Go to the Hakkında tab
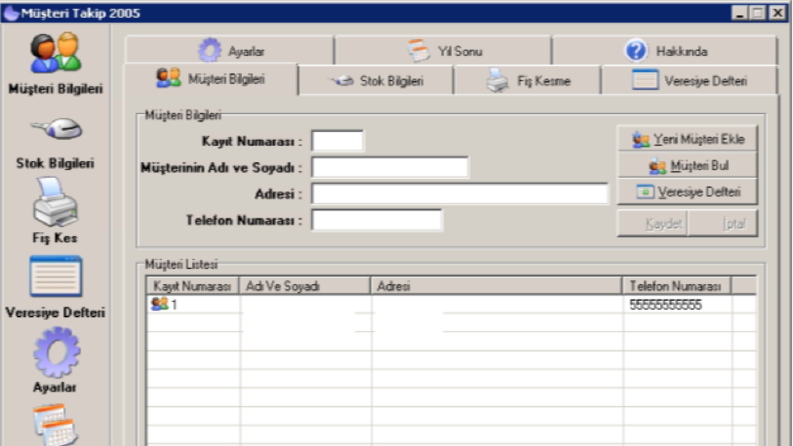The height and width of the screenshot is (446, 793). [665, 51]
